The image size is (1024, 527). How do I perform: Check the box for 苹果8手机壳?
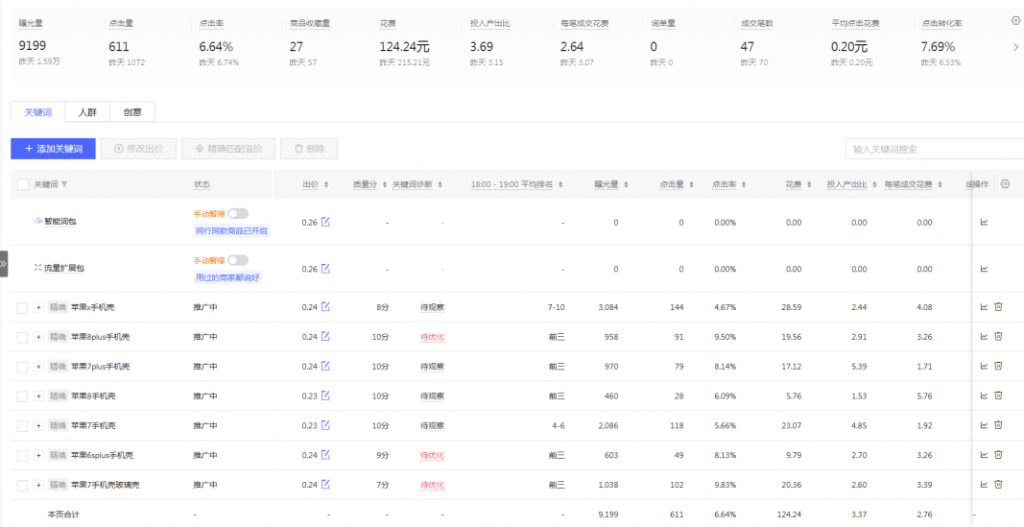22,396
